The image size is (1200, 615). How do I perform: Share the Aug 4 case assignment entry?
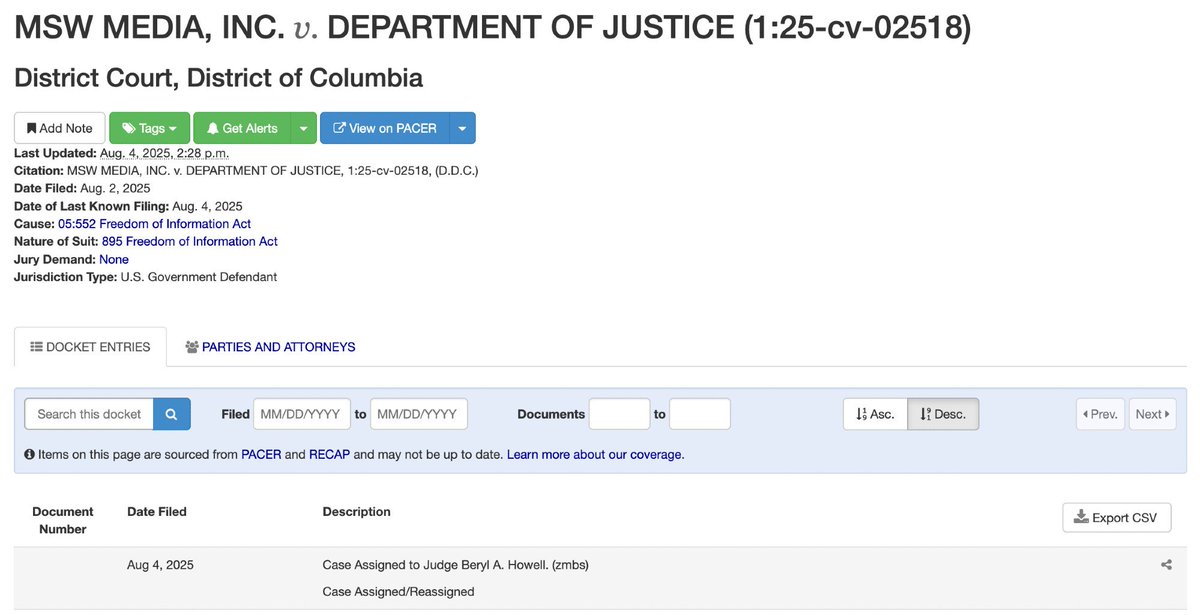(1167, 564)
